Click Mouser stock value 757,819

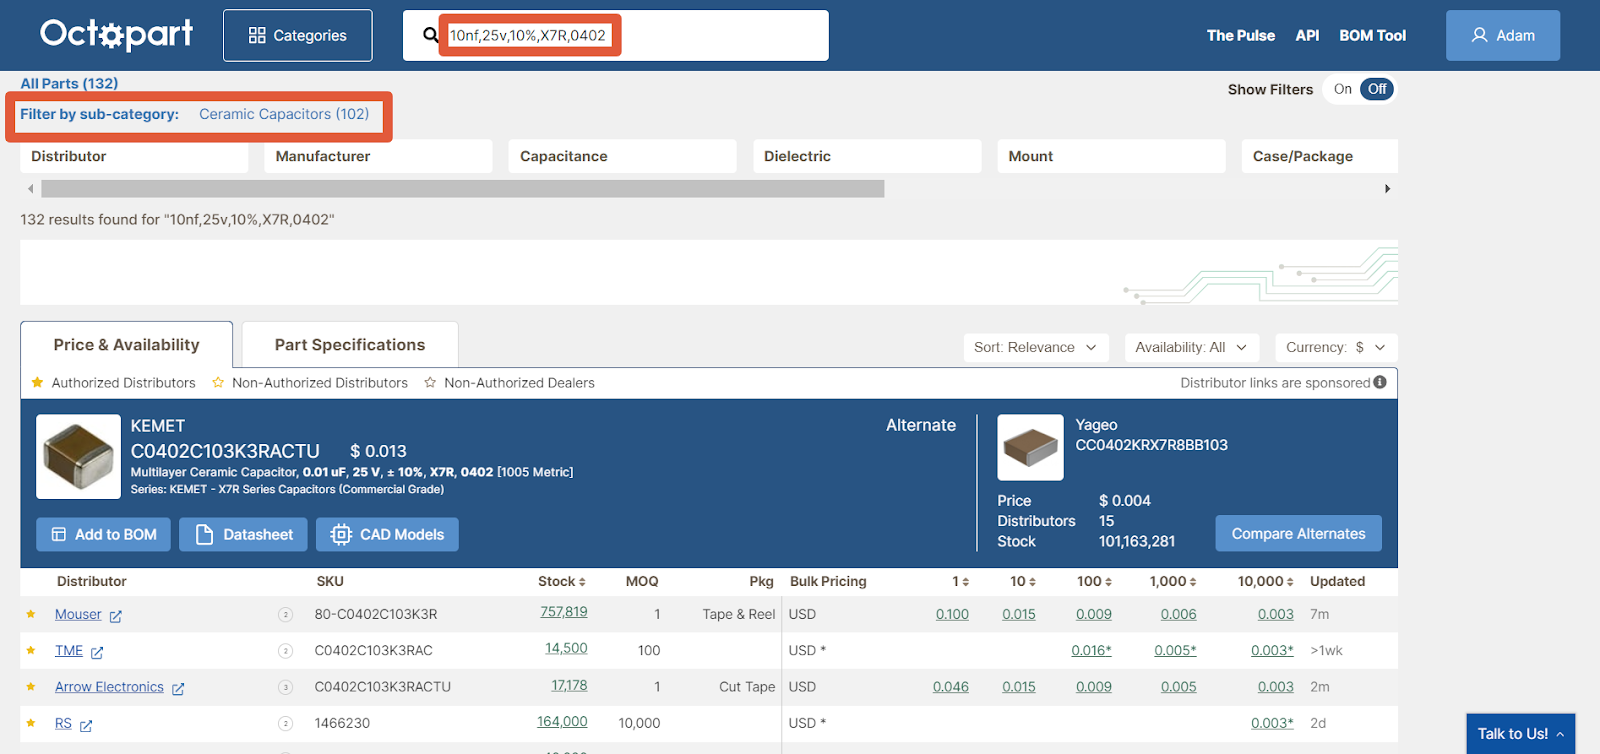coord(564,612)
